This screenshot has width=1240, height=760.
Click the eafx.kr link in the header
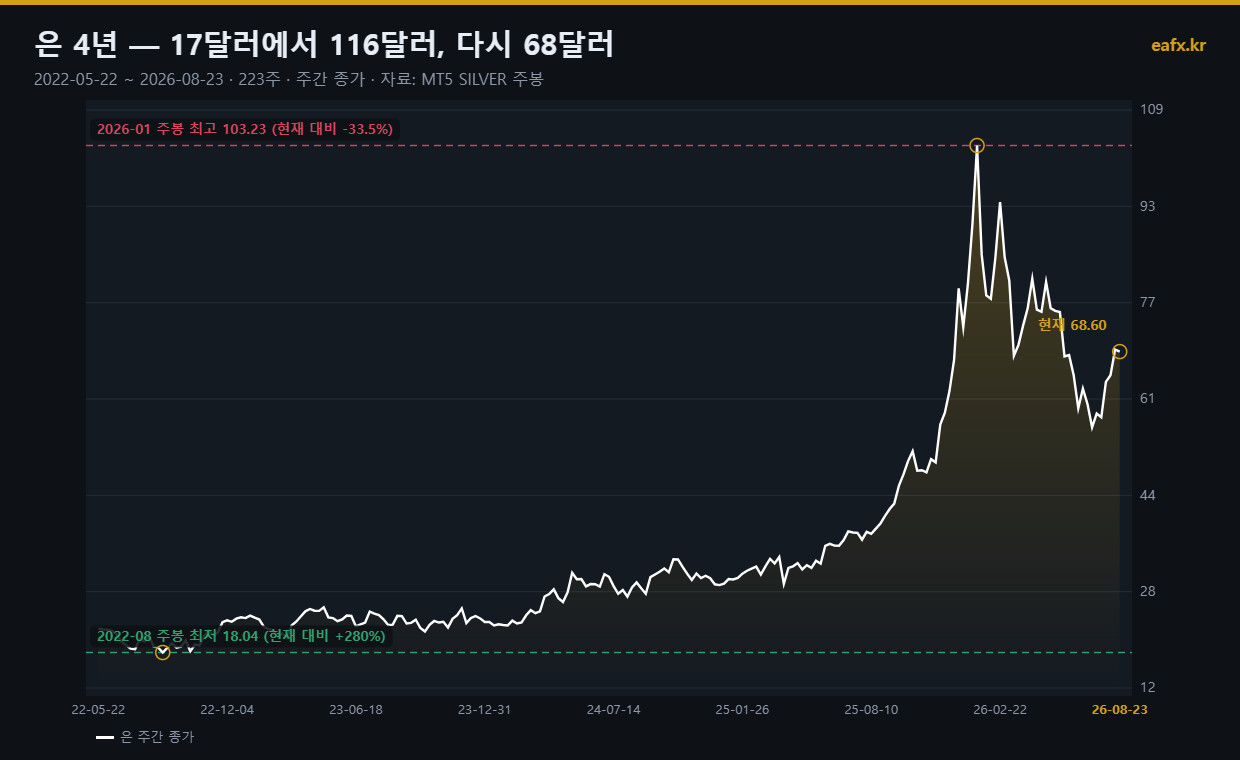[x=1178, y=45]
